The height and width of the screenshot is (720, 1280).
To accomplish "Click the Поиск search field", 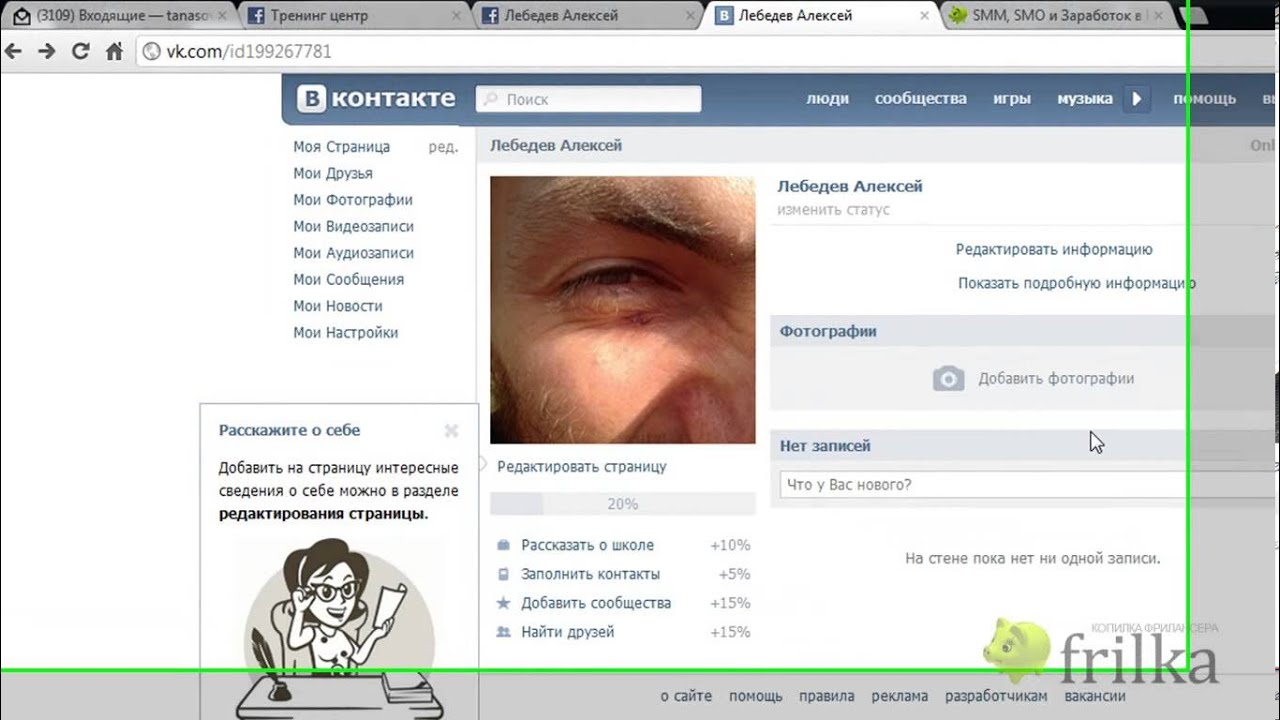I will click(x=588, y=99).
